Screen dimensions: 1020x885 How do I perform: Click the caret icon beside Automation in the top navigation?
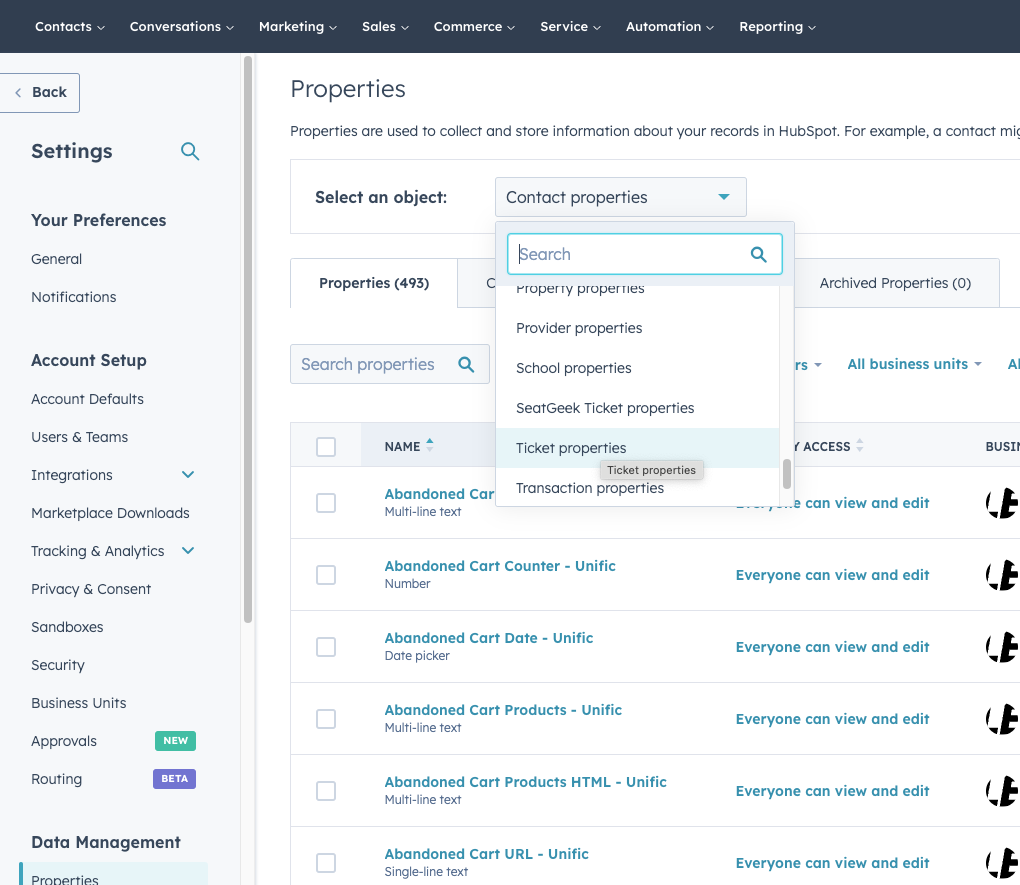(x=709, y=27)
